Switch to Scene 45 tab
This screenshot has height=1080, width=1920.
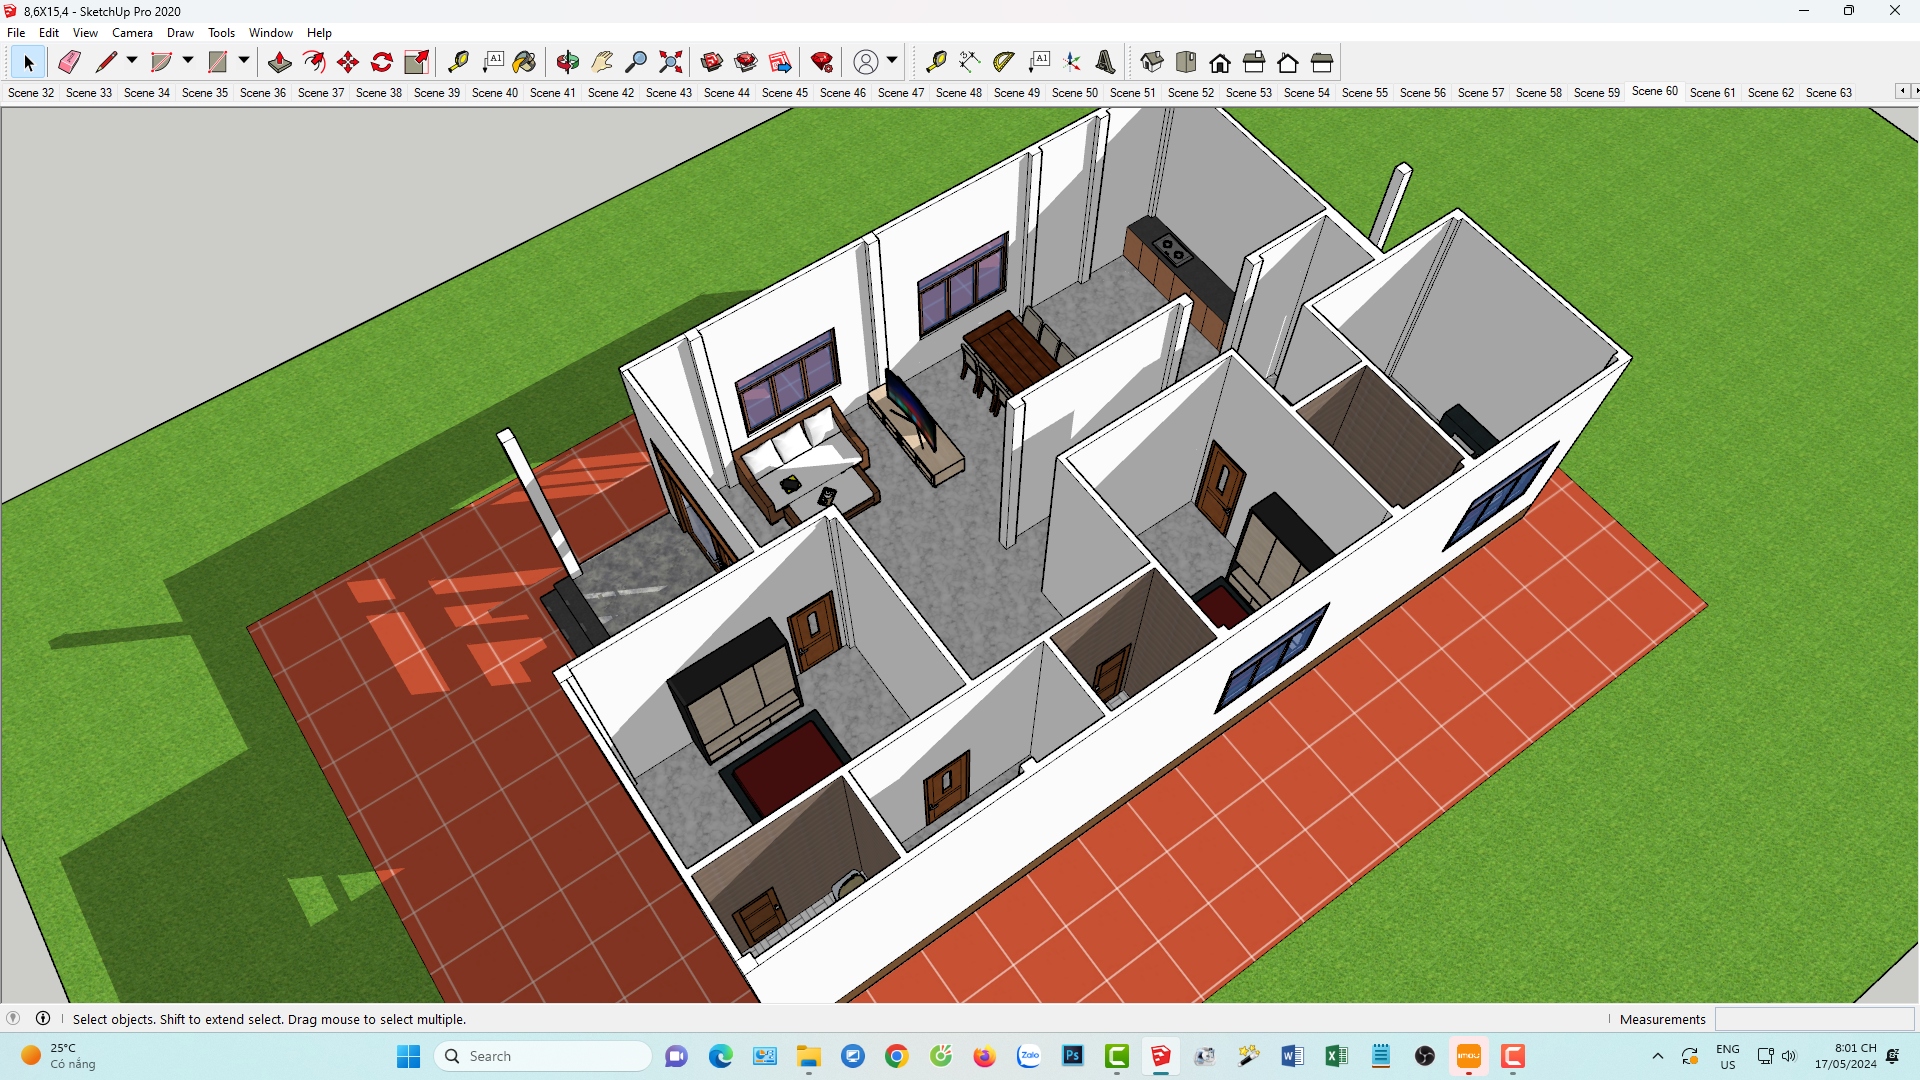[x=784, y=92]
